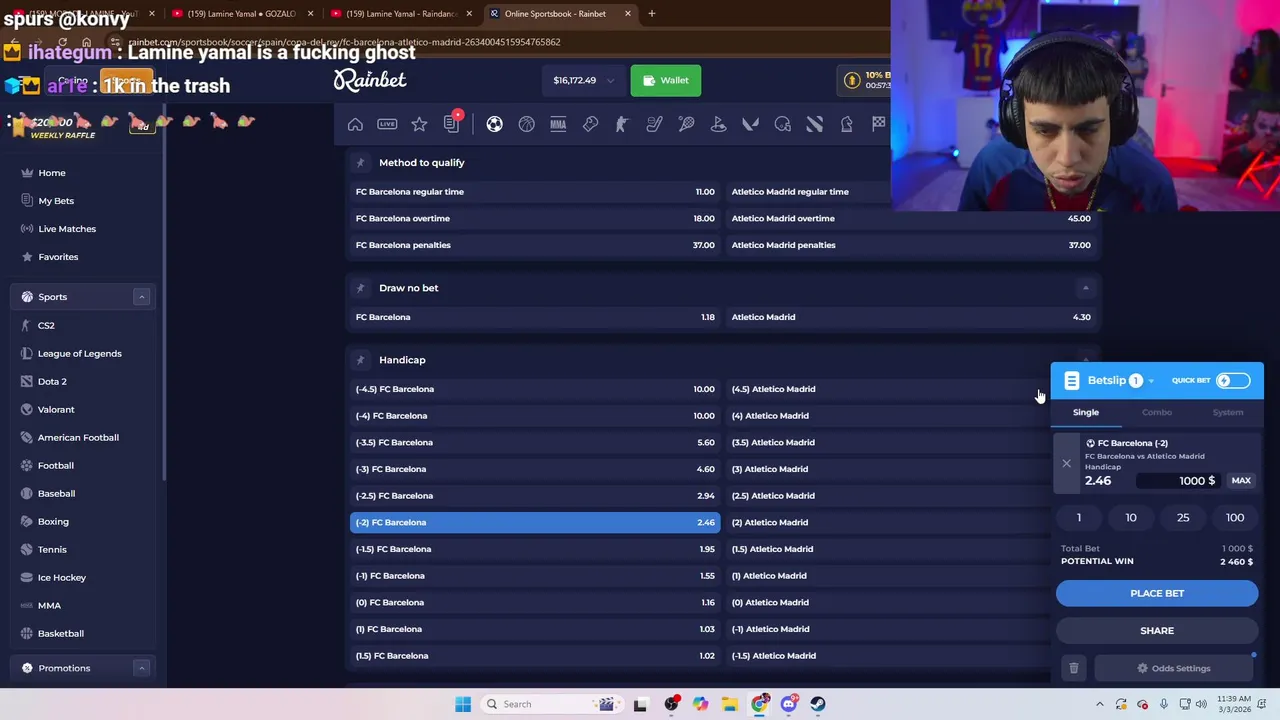Set stake to MAX
Viewport: 1280px width, 720px height.
pos(1241,481)
